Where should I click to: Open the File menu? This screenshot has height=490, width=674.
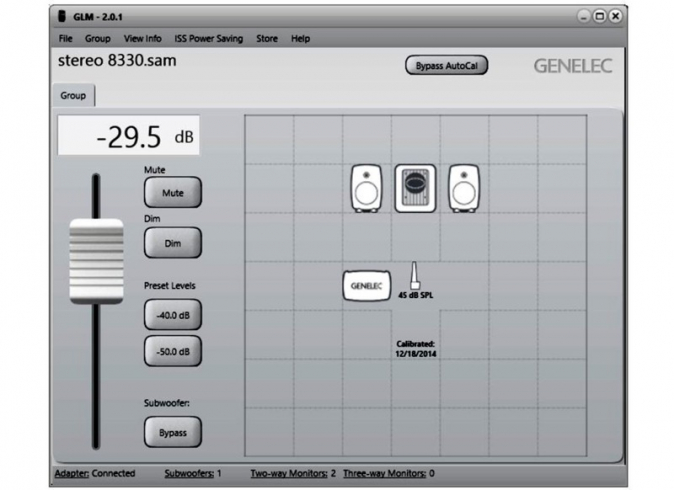tap(66, 38)
